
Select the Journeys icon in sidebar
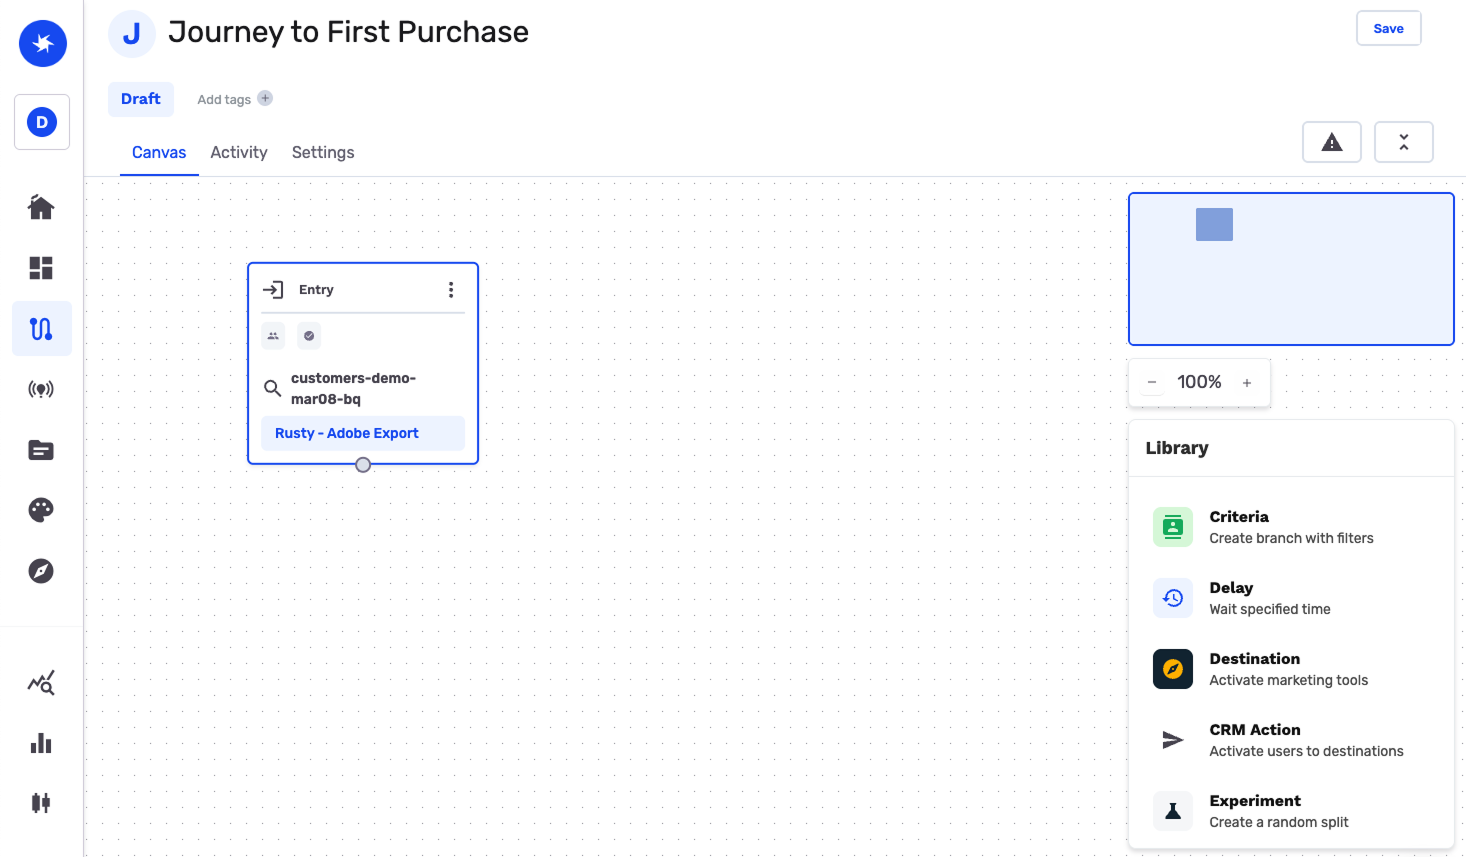[x=41, y=329]
